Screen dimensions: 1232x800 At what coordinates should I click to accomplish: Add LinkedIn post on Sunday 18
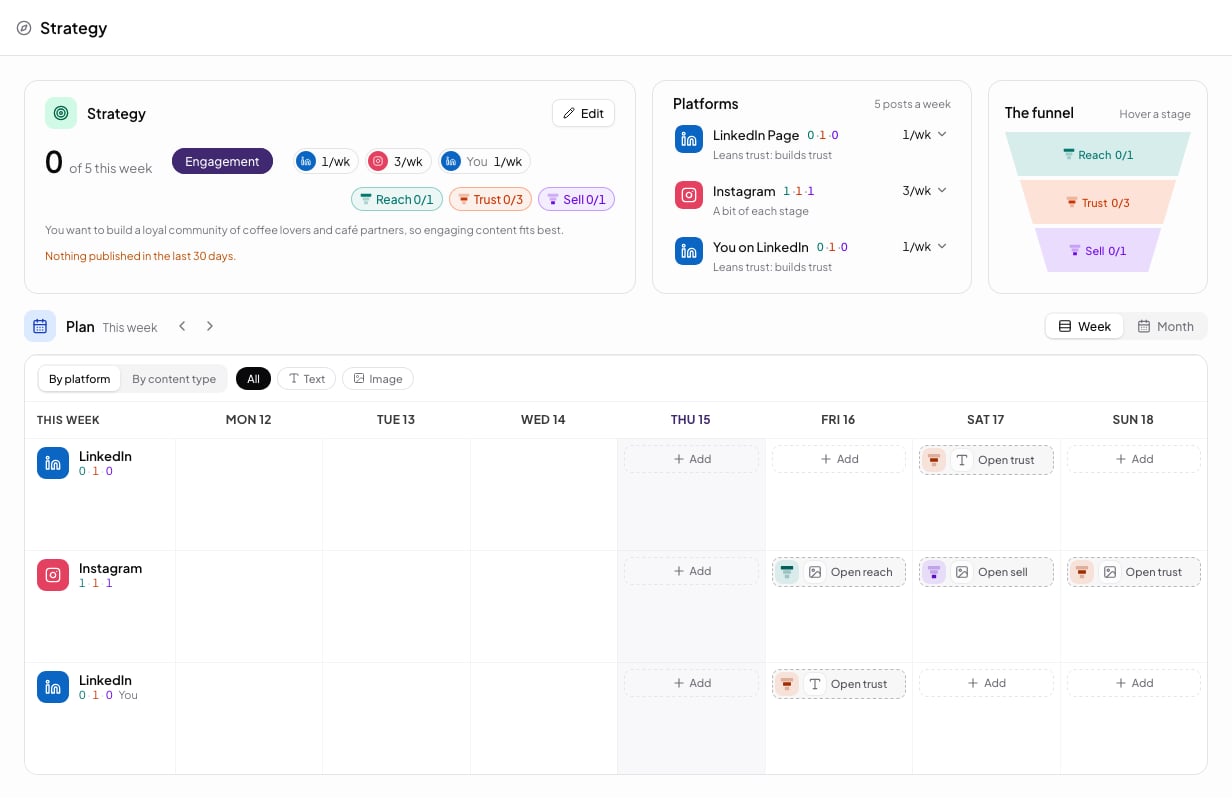click(x=1134, y=459)
